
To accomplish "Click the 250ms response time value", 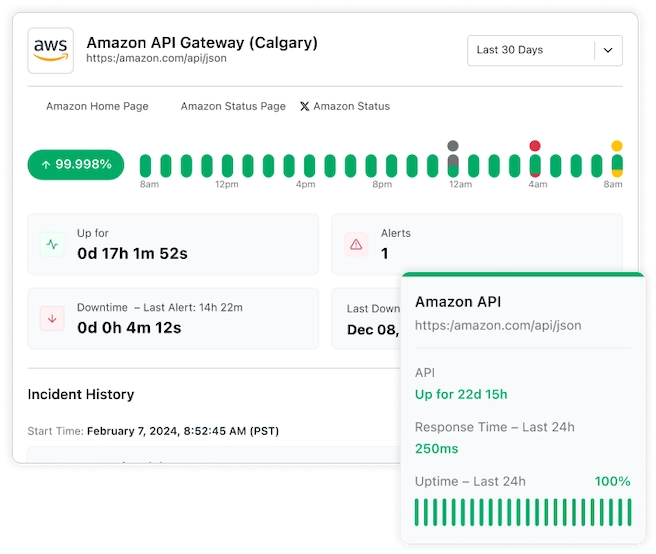I will (x=437, y=449).
